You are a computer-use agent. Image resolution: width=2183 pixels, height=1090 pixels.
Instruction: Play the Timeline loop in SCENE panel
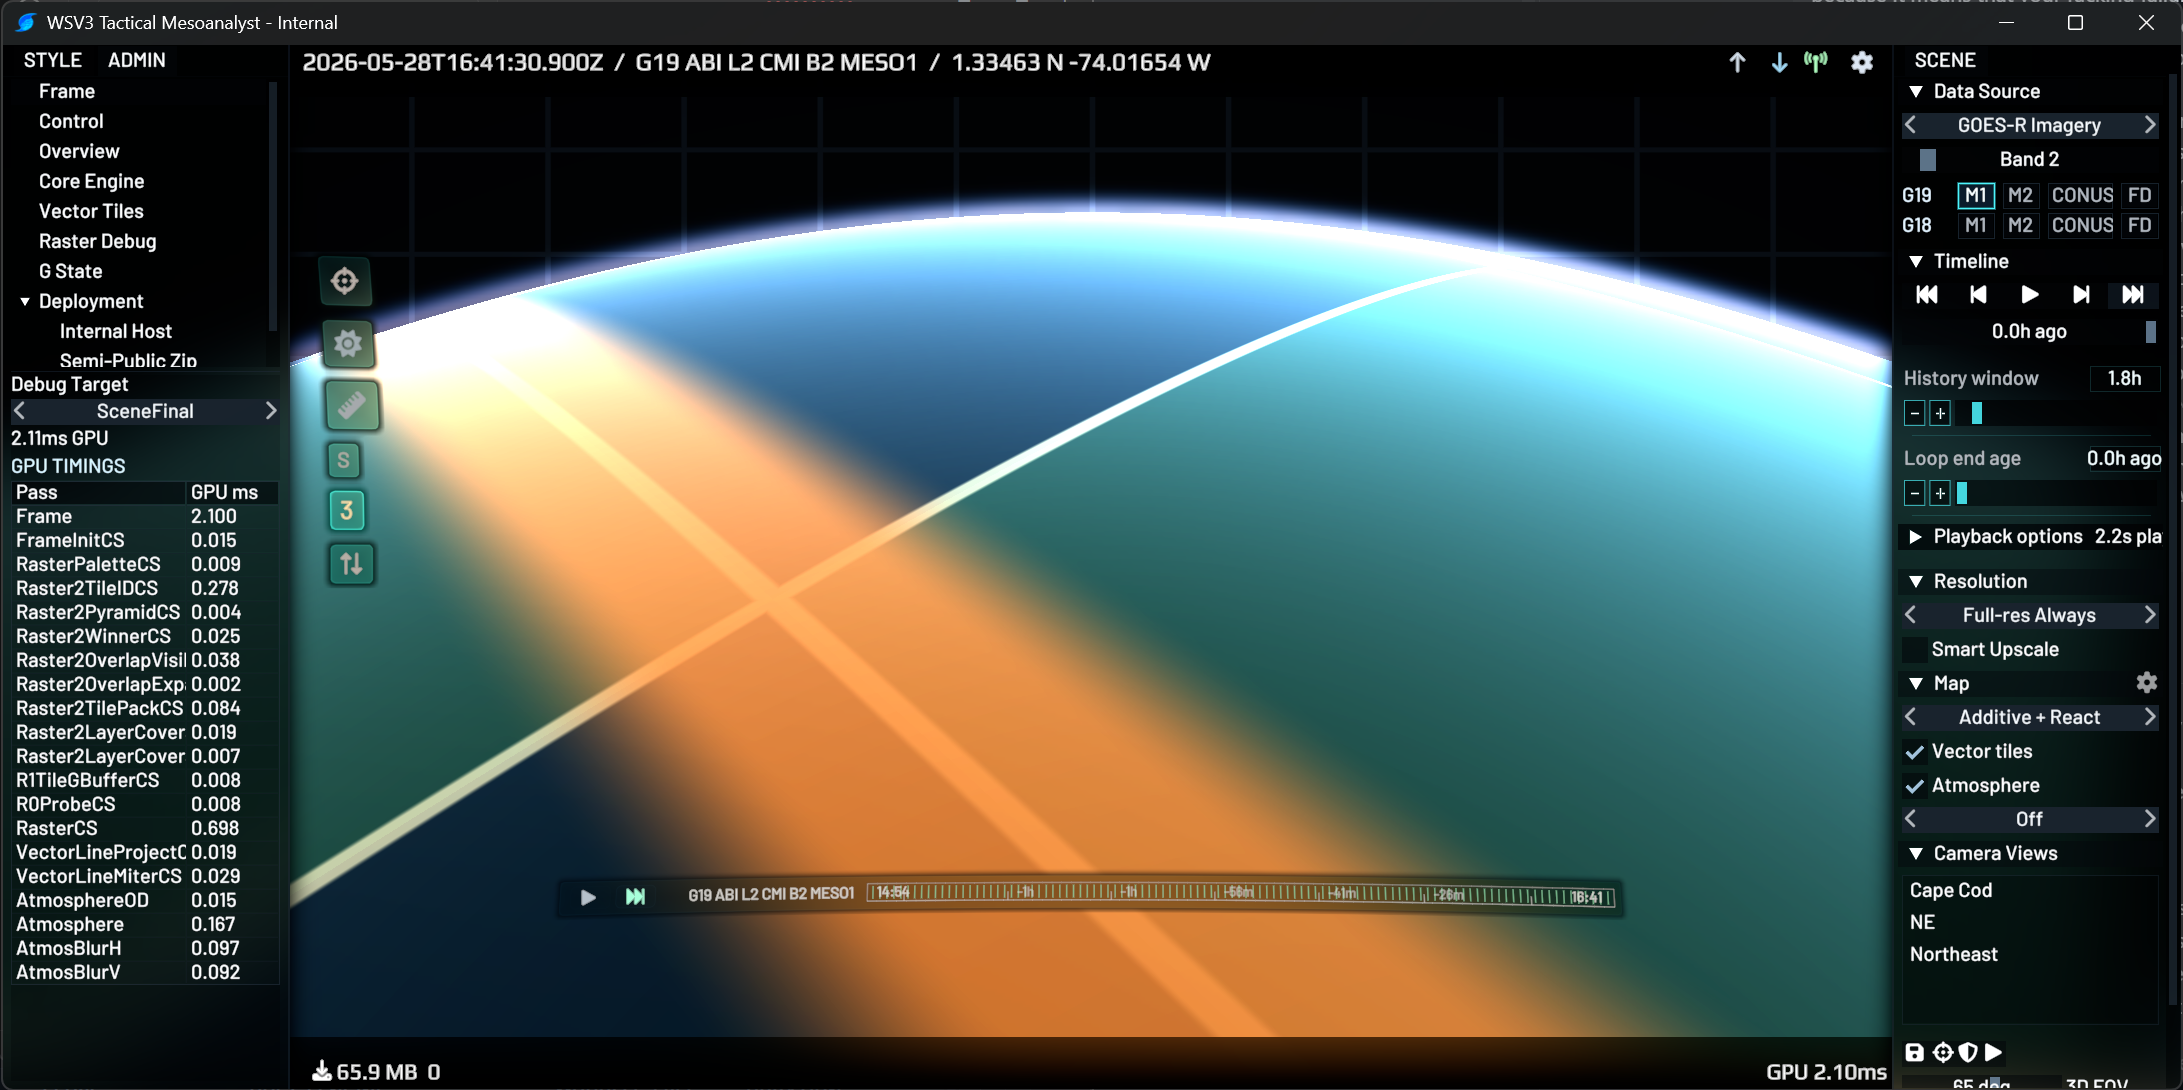click(x=2030, y=294)
